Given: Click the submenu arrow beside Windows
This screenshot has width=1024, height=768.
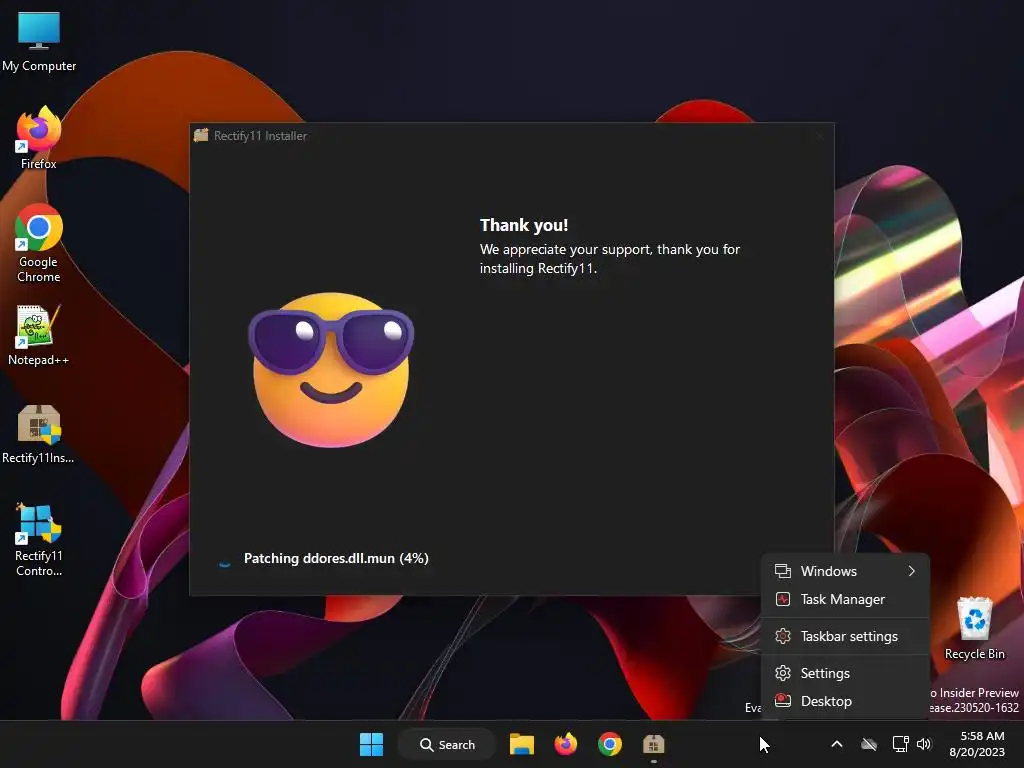Looking at the screenshot, I should (x=912, y=571).
